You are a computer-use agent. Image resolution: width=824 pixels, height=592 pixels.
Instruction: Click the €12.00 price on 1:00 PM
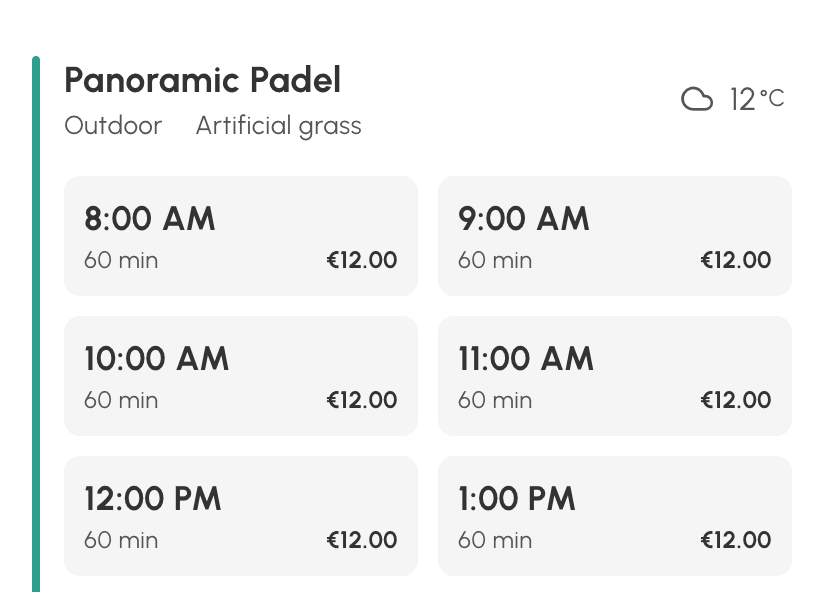(736, 540)
